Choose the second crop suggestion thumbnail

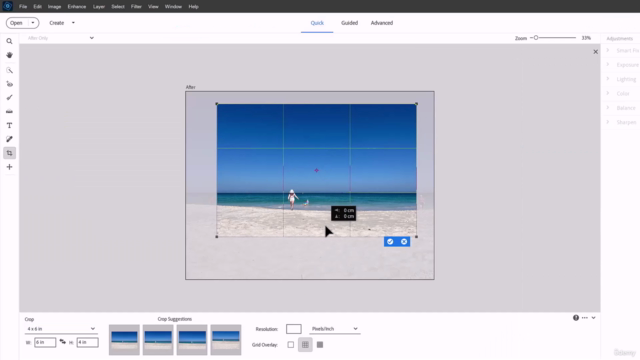[x=158, y=340]
